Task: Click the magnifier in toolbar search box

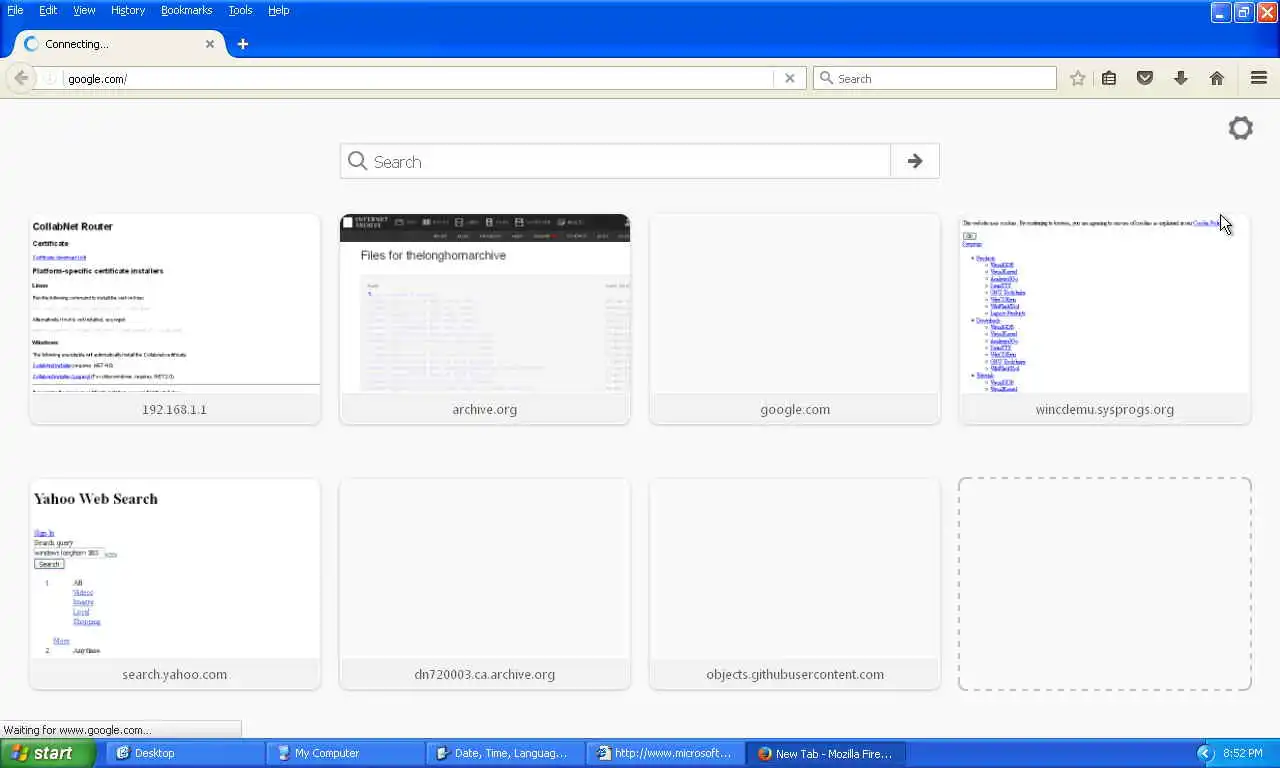Action: pyautogui.click(x=826, y=78)
